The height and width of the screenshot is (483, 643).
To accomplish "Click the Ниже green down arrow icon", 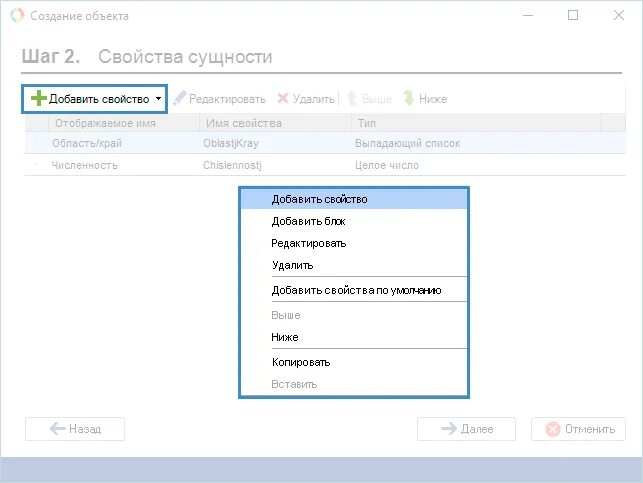I will [x=408, y=98].
